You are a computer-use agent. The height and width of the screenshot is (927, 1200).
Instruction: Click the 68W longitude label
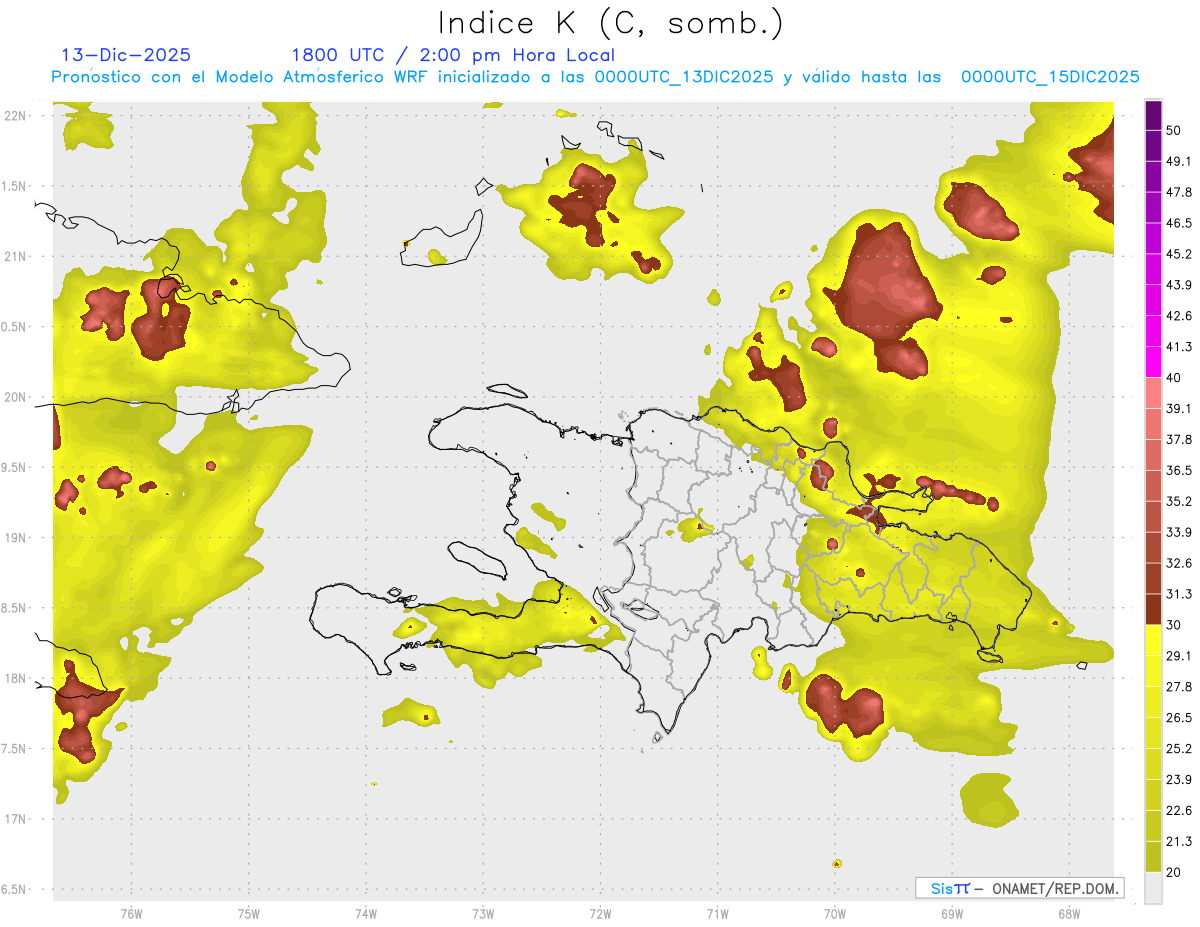(1069, 913)
